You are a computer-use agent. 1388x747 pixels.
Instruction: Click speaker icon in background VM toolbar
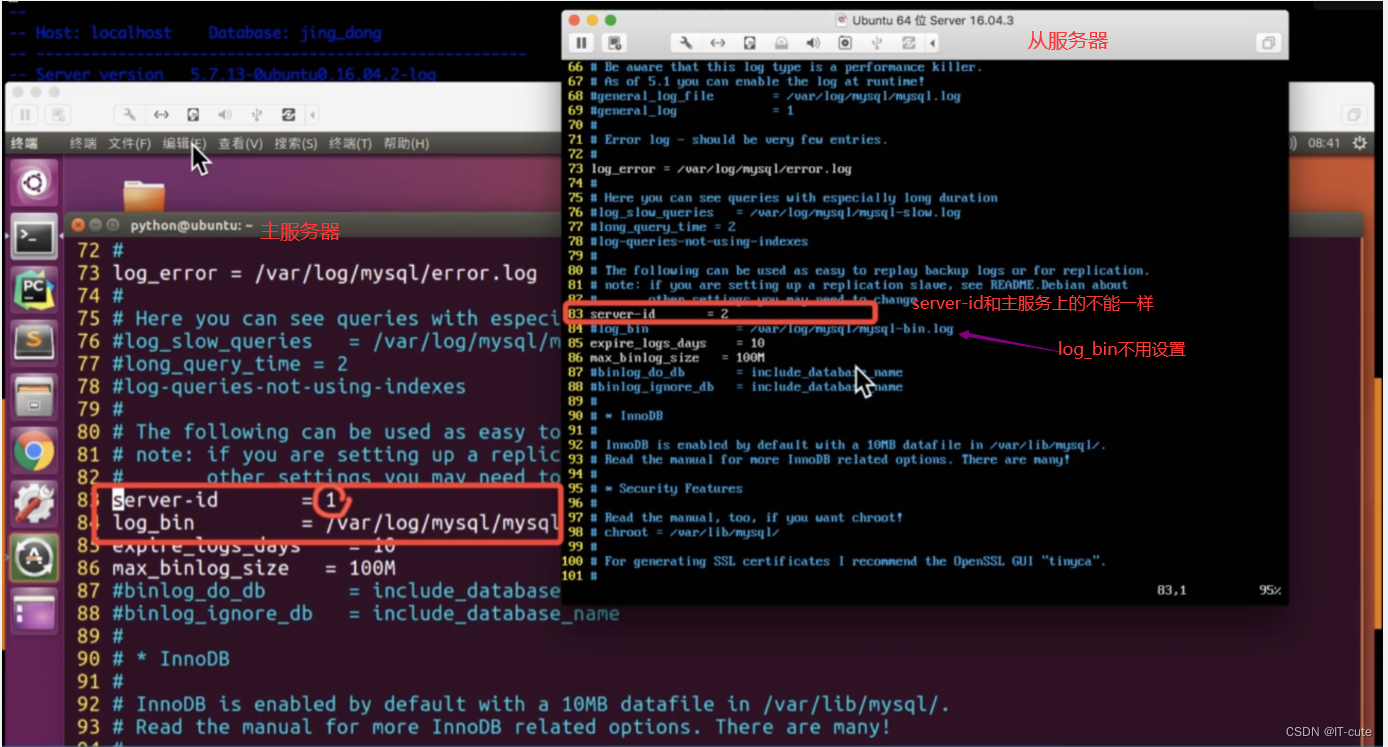click(225, 114)
